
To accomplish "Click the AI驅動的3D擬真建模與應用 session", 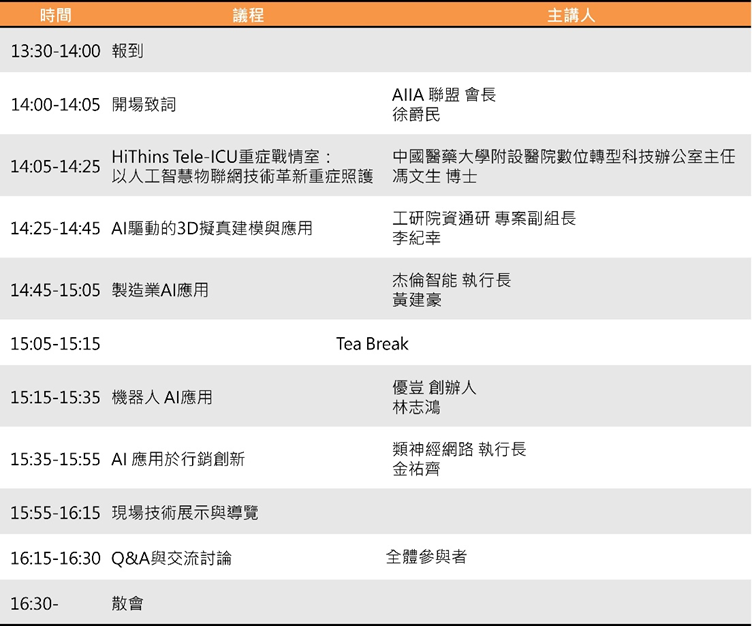I will click(x=212, y=228).
